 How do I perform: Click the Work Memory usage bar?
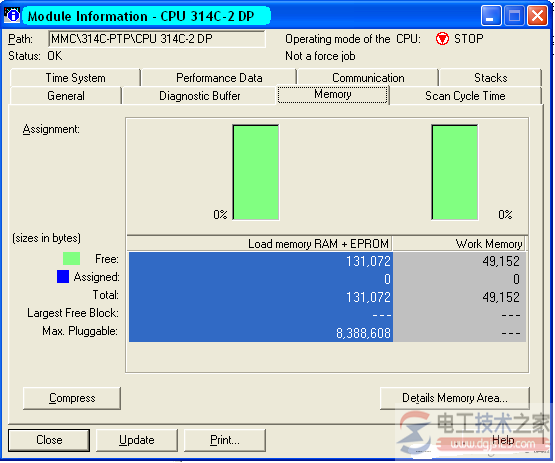pyautogui.click(x=454, y=172)
